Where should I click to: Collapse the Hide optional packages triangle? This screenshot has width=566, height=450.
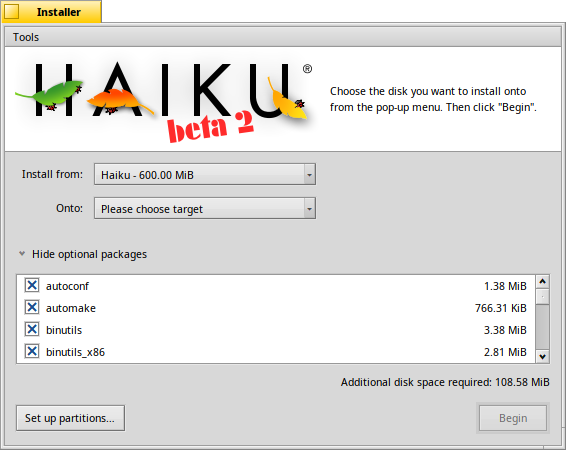coord(22,254)
